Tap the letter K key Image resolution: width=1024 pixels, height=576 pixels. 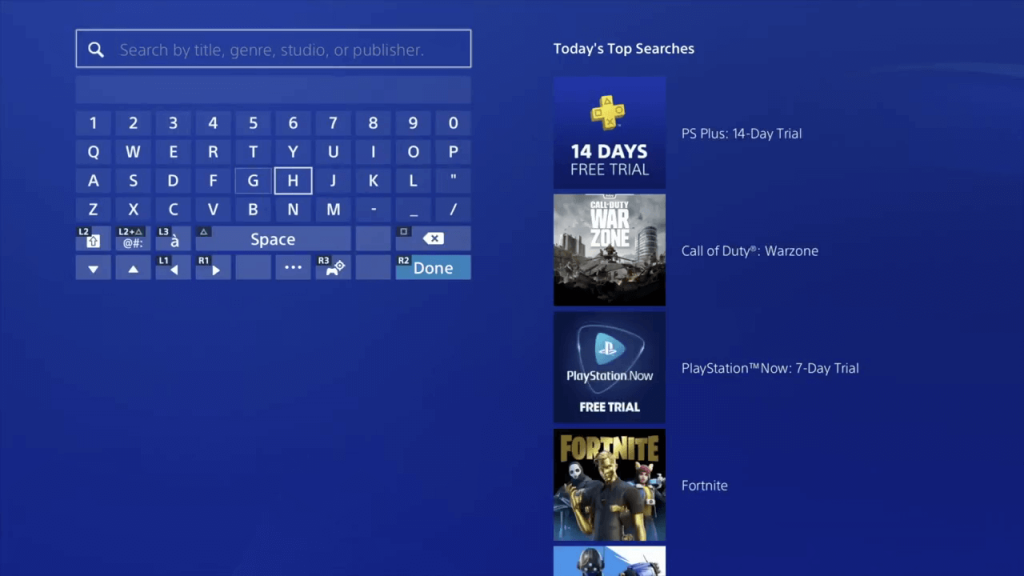click(x=373, y=181)
